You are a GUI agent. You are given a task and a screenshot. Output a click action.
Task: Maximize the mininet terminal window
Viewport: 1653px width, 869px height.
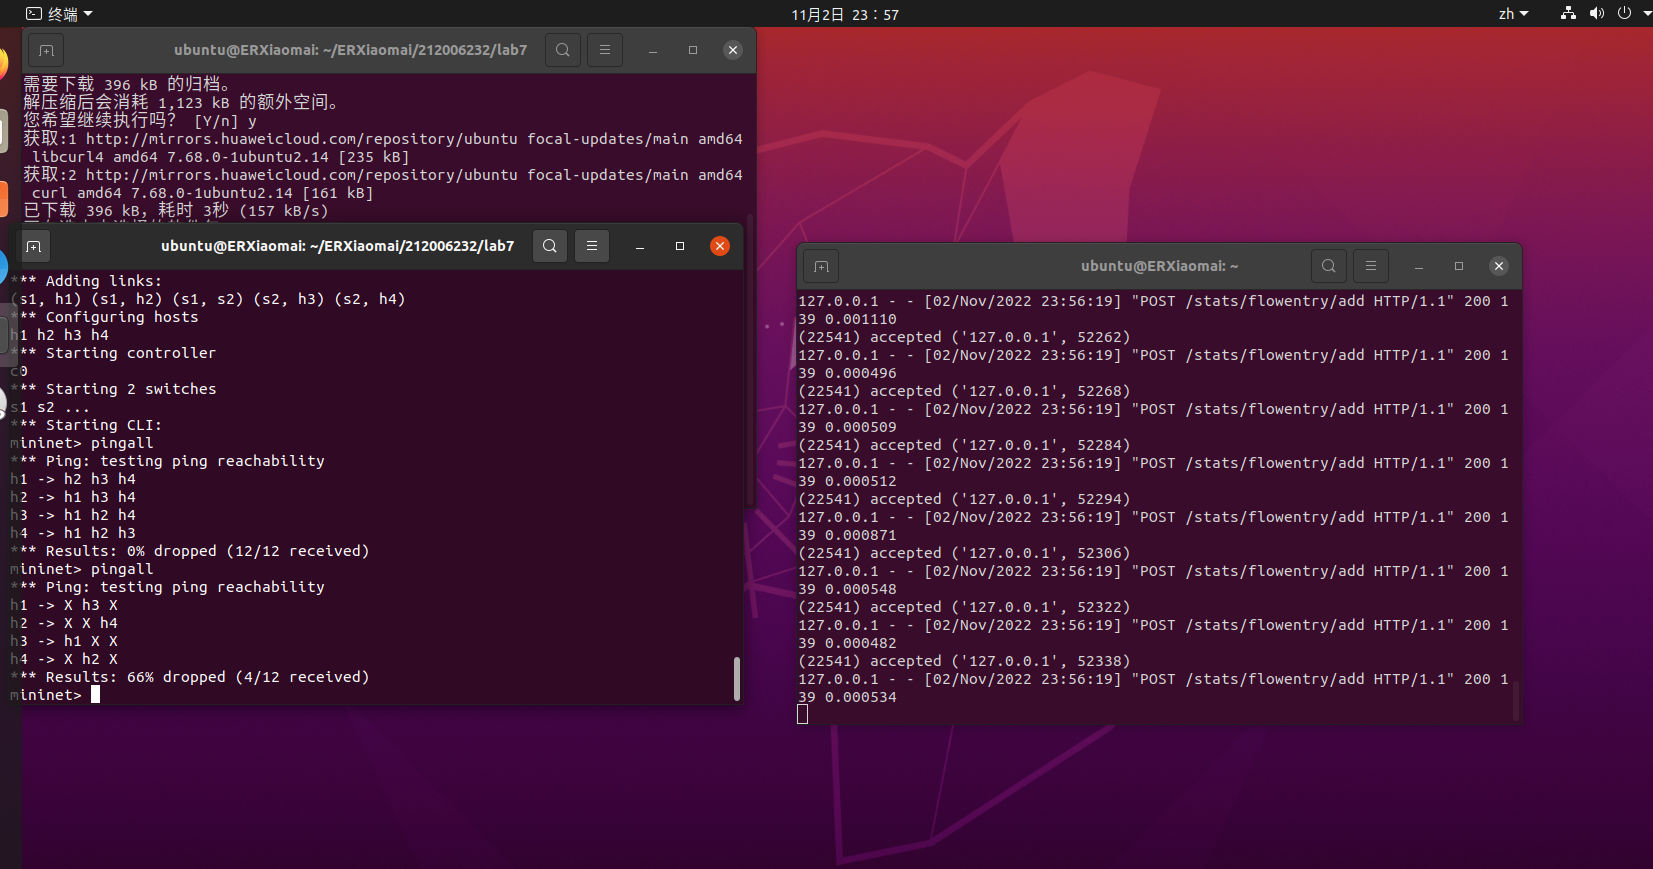680,246
